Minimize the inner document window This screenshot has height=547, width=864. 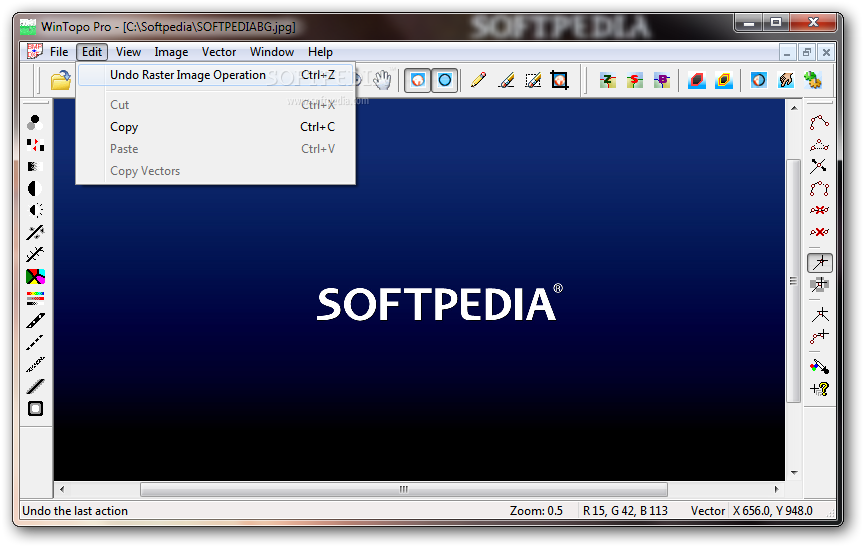point(787,52)
